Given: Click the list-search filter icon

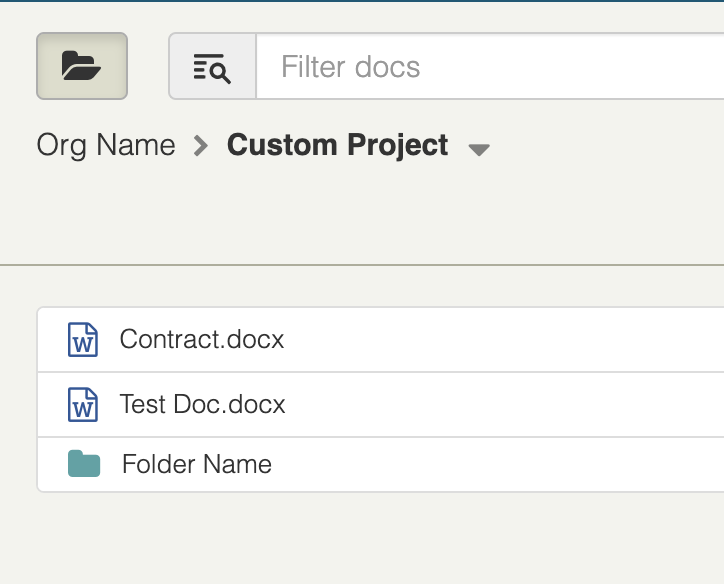Looking at the screenshot, I should [x=212, y=66].
